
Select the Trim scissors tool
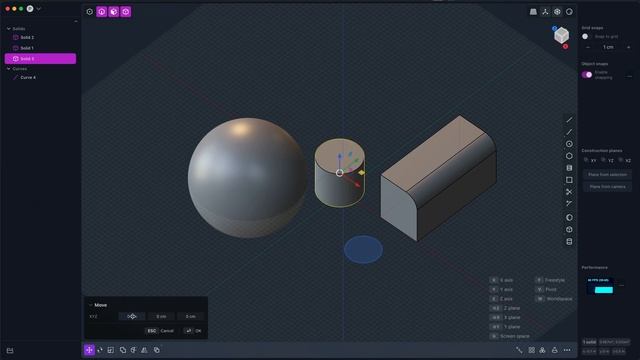[569, 192]
